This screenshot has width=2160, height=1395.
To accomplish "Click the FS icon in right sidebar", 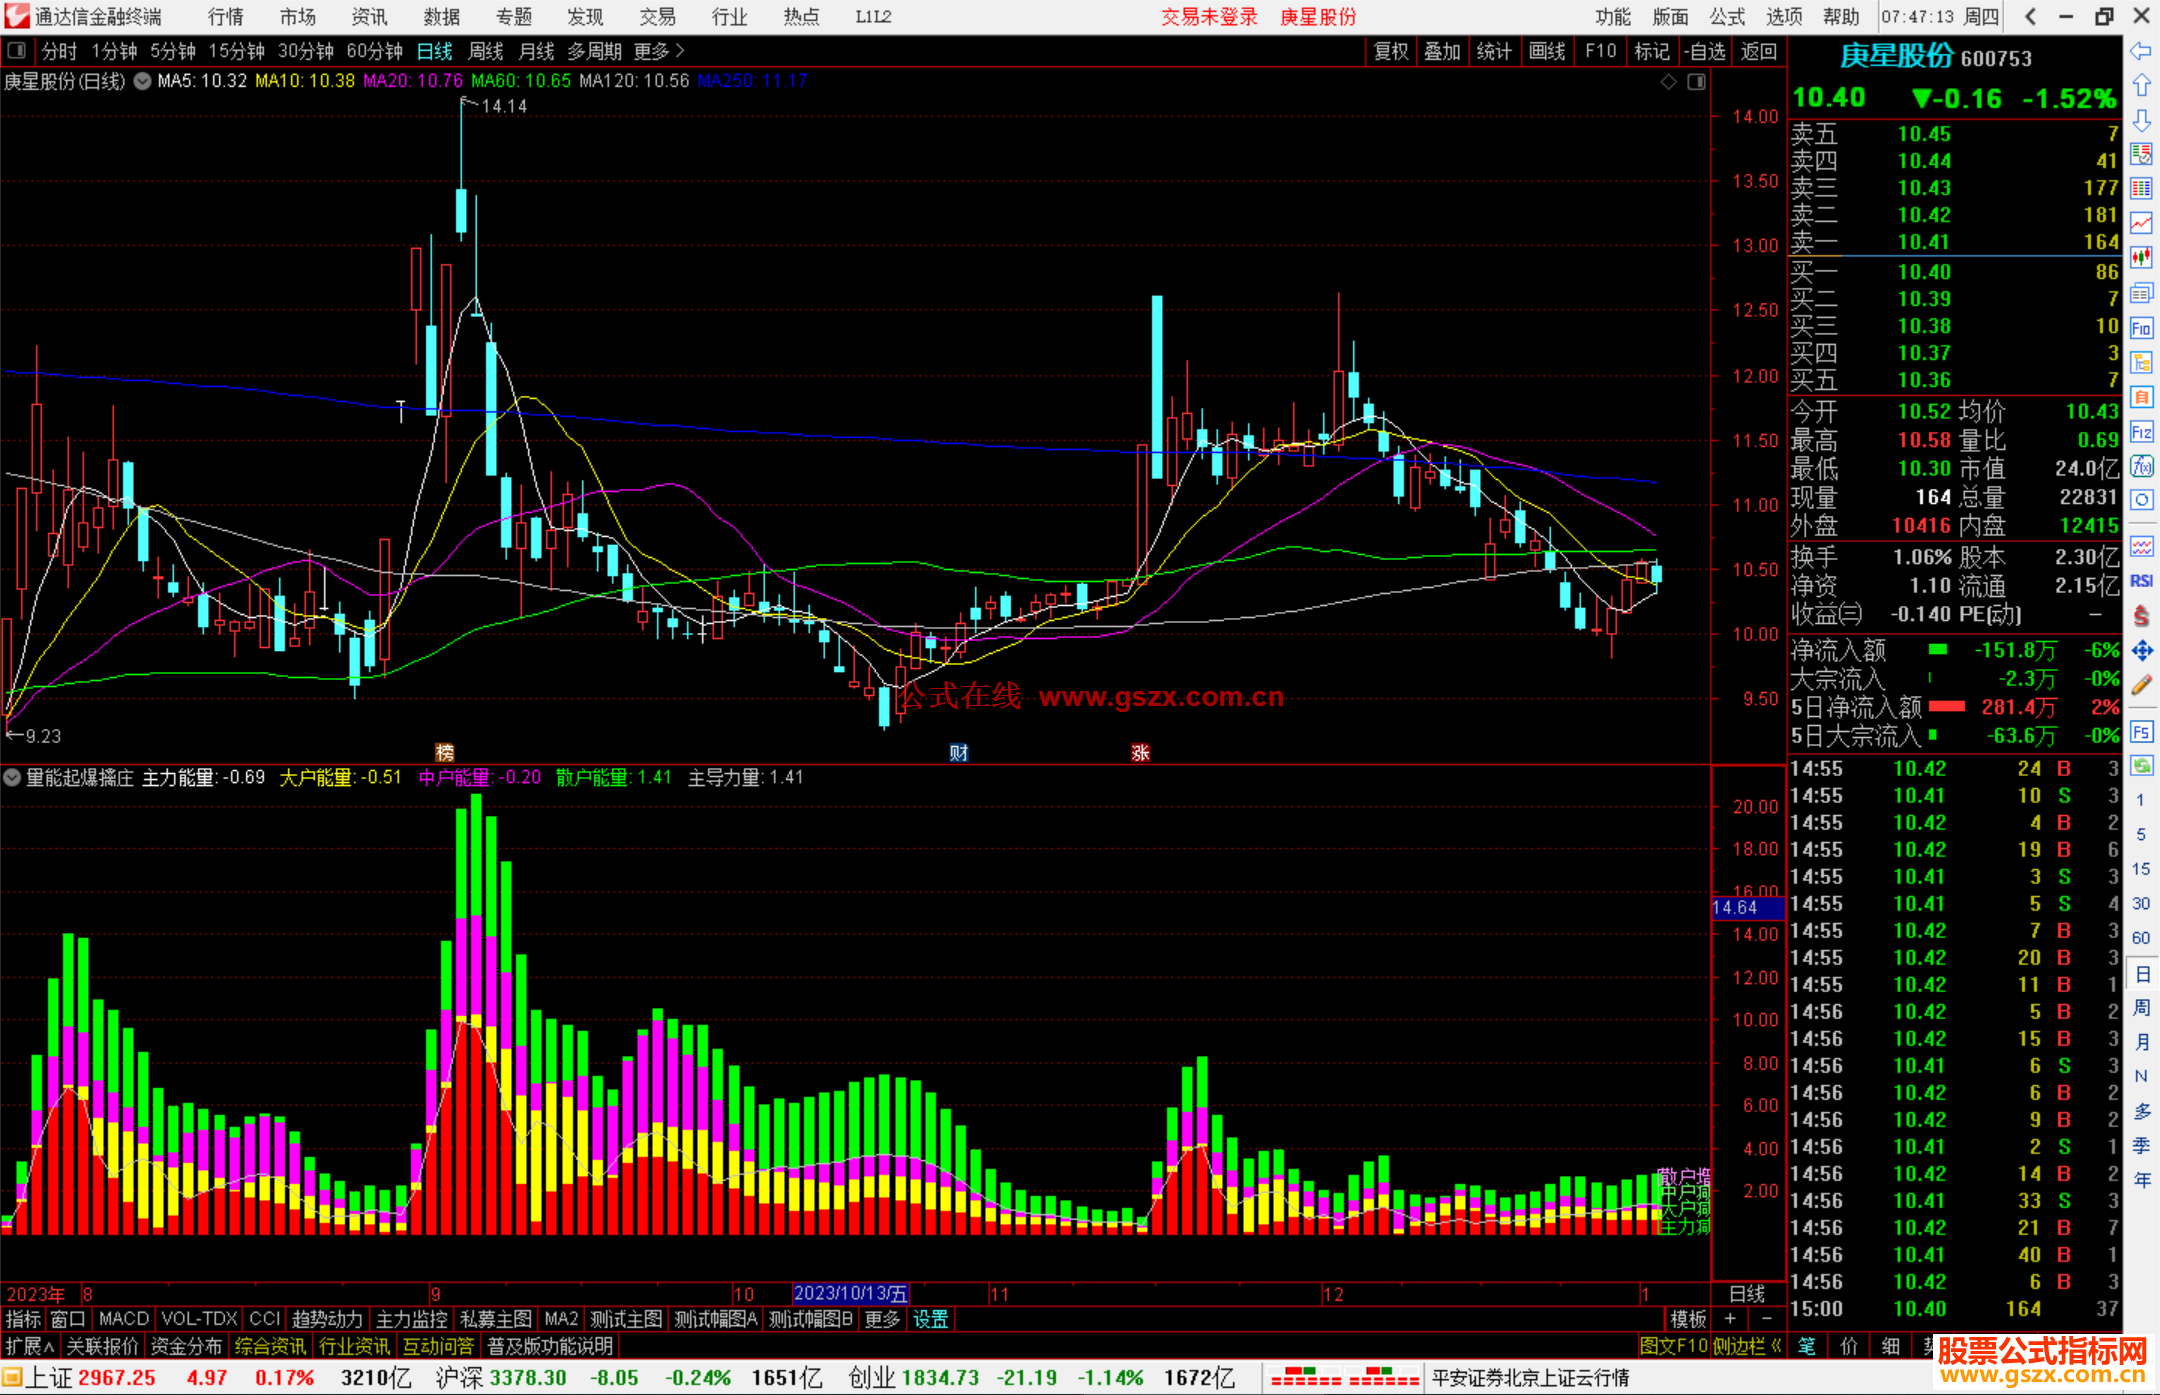I will pyautogui.click(x=2141, y=732).
